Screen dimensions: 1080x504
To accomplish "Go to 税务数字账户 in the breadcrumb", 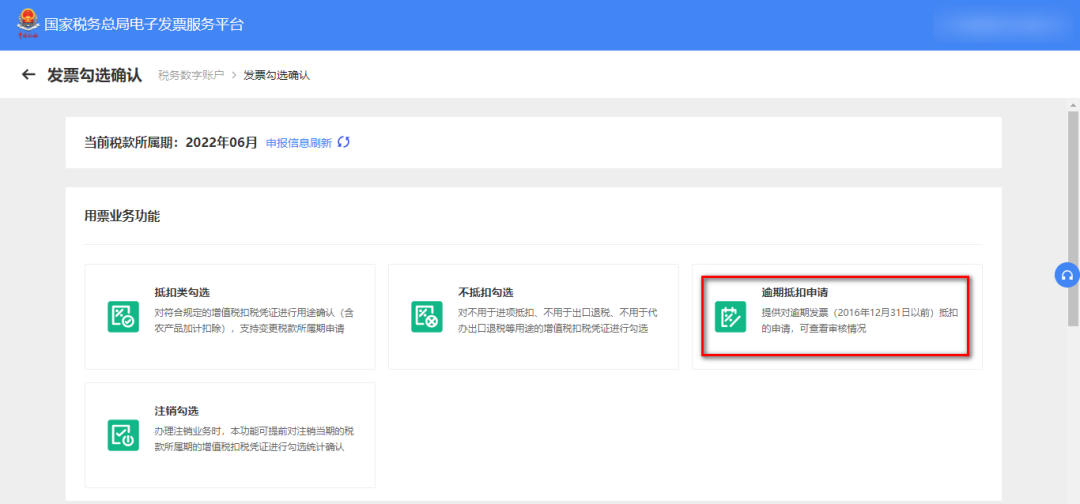I will tap(191, 76).
